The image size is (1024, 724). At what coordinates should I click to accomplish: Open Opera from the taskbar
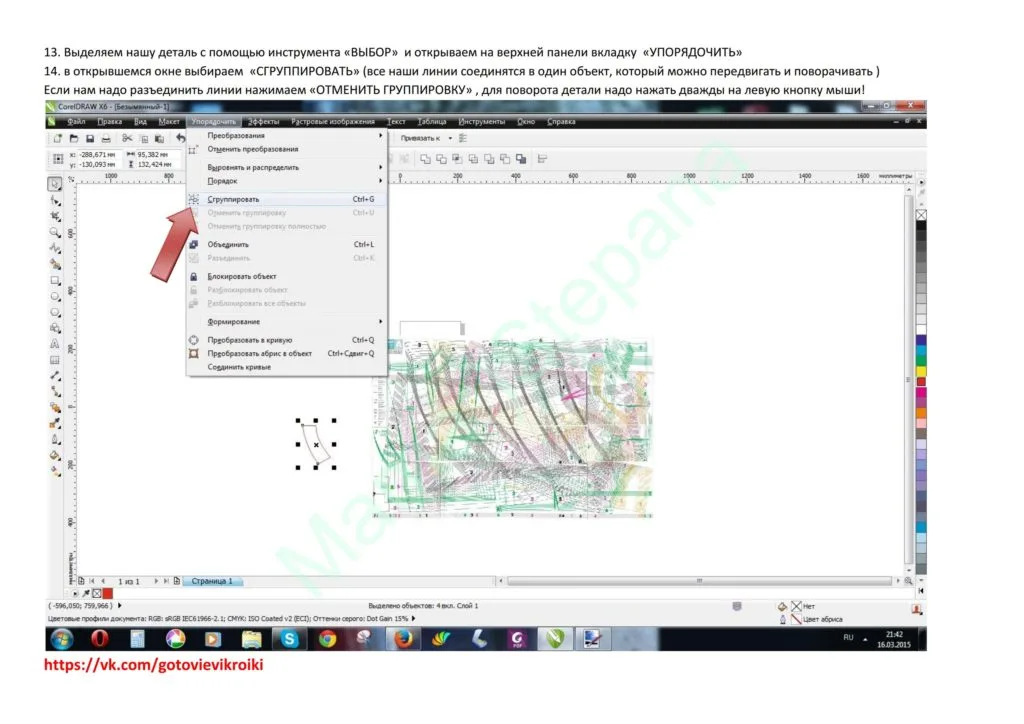tap(99, 638)
